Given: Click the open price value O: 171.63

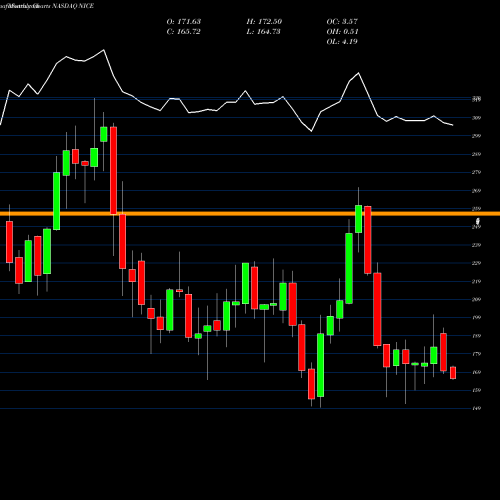Looking at the screenshot, I should pos(184,22).
